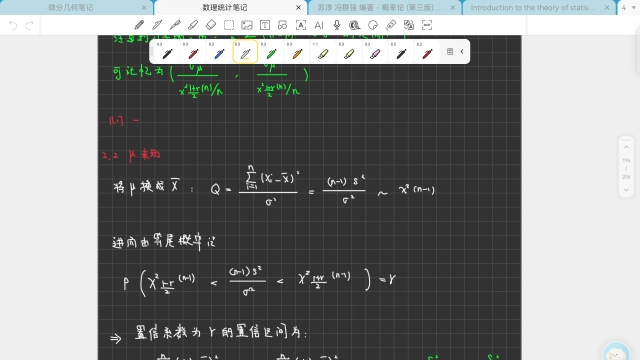Go to previous page with up chevron
The height and width of the screenshot is (360, 640).
(x=626, y=147)
